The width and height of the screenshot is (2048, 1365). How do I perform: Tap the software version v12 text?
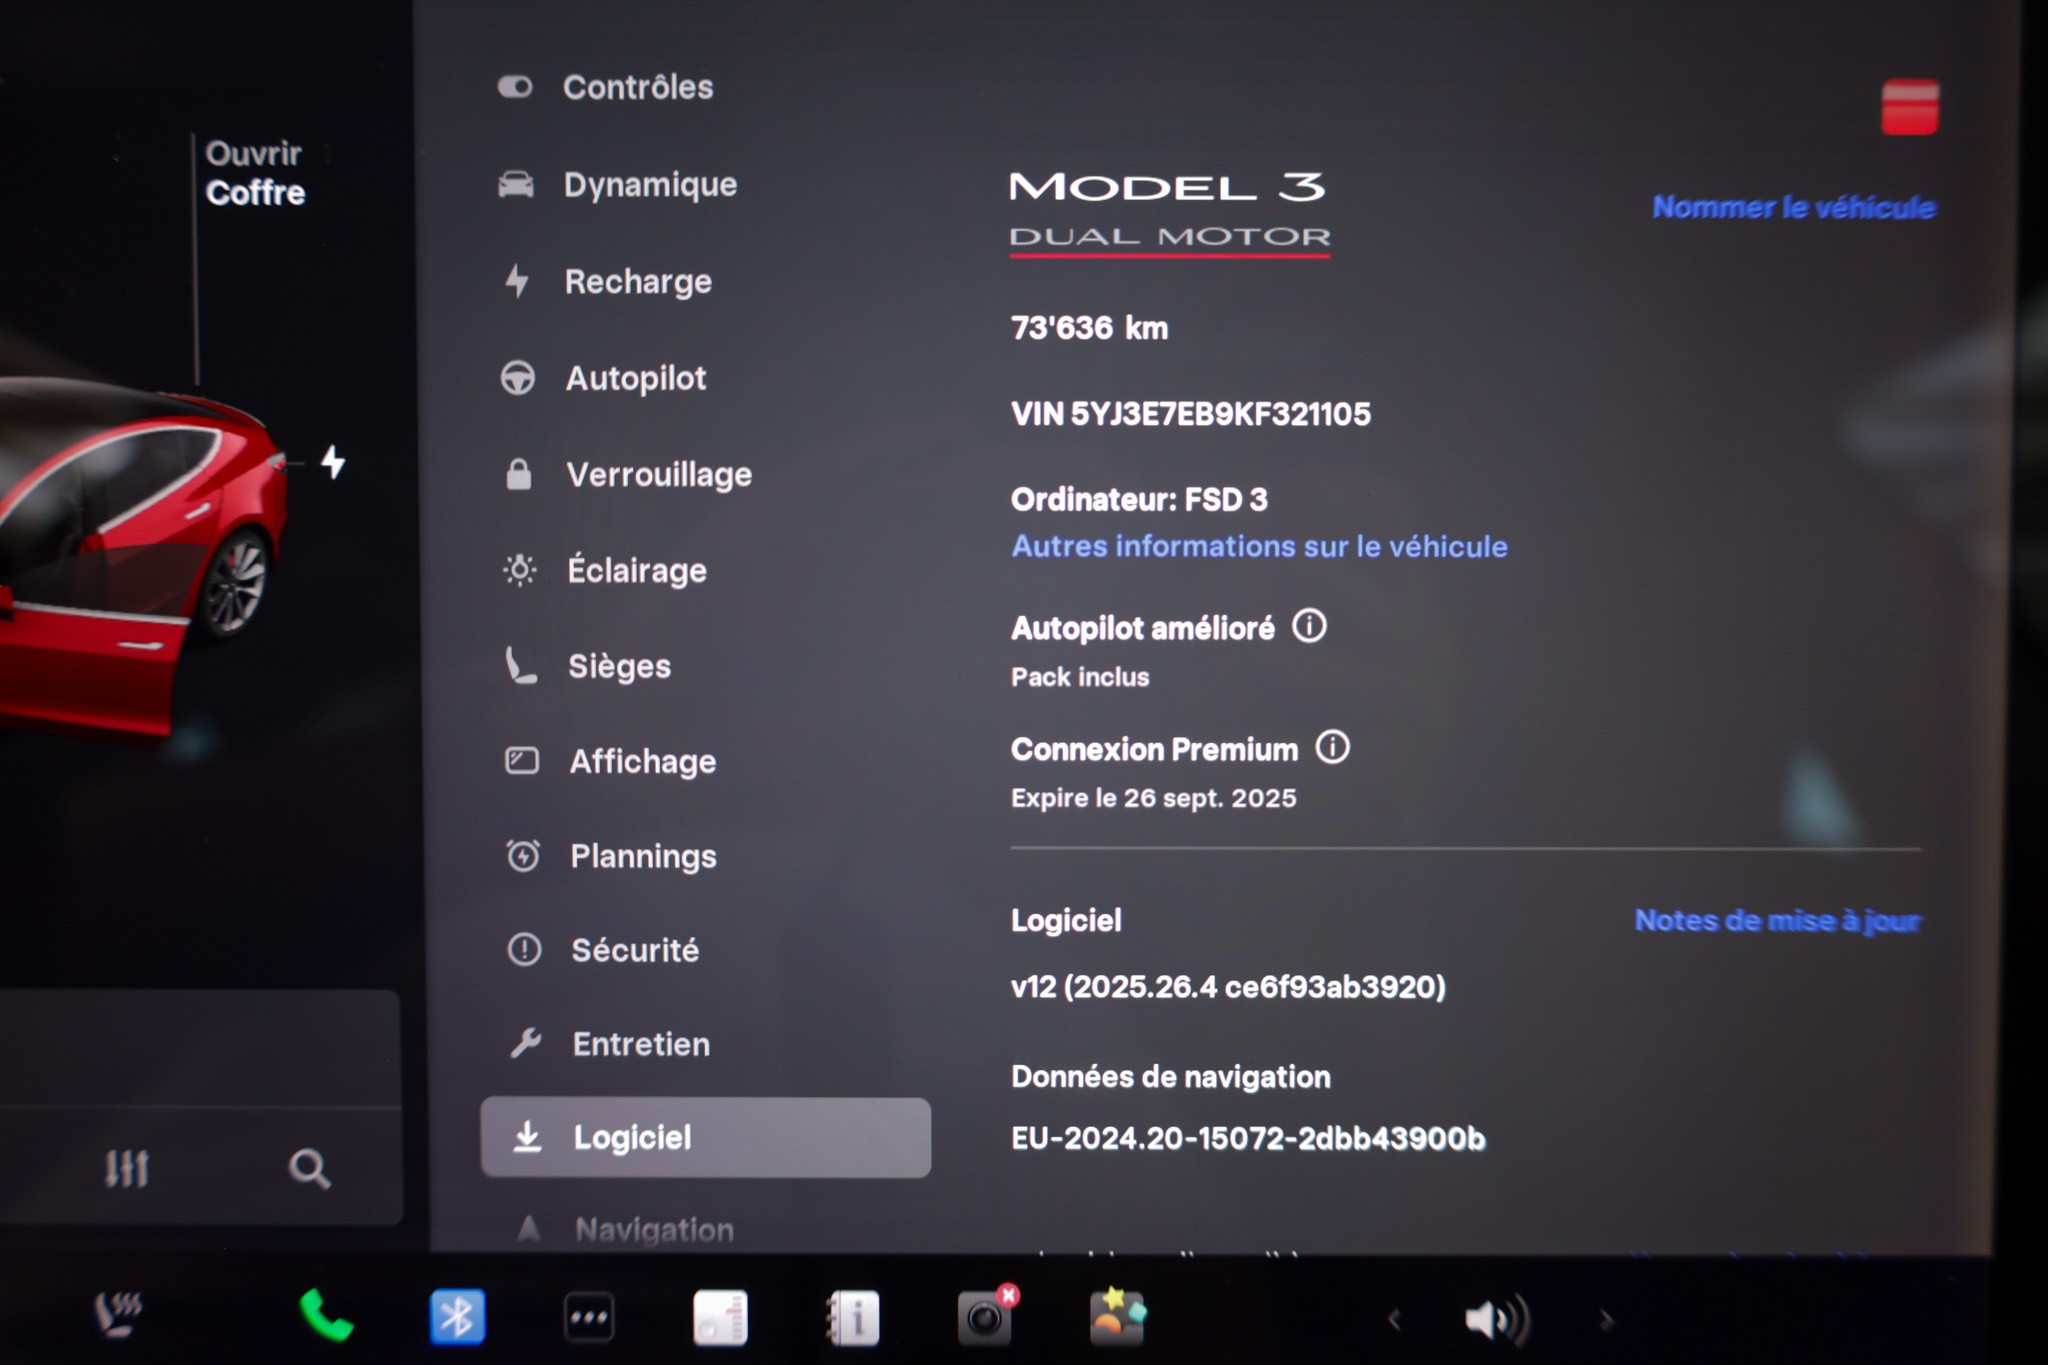coord(1228,987)
